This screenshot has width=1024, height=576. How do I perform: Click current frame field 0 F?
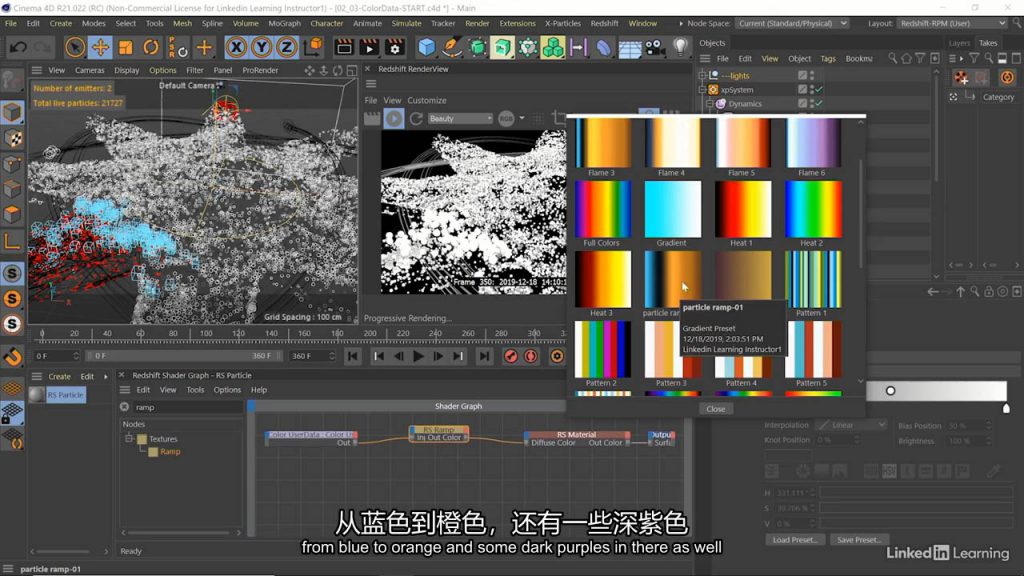(x=56, y=356)
